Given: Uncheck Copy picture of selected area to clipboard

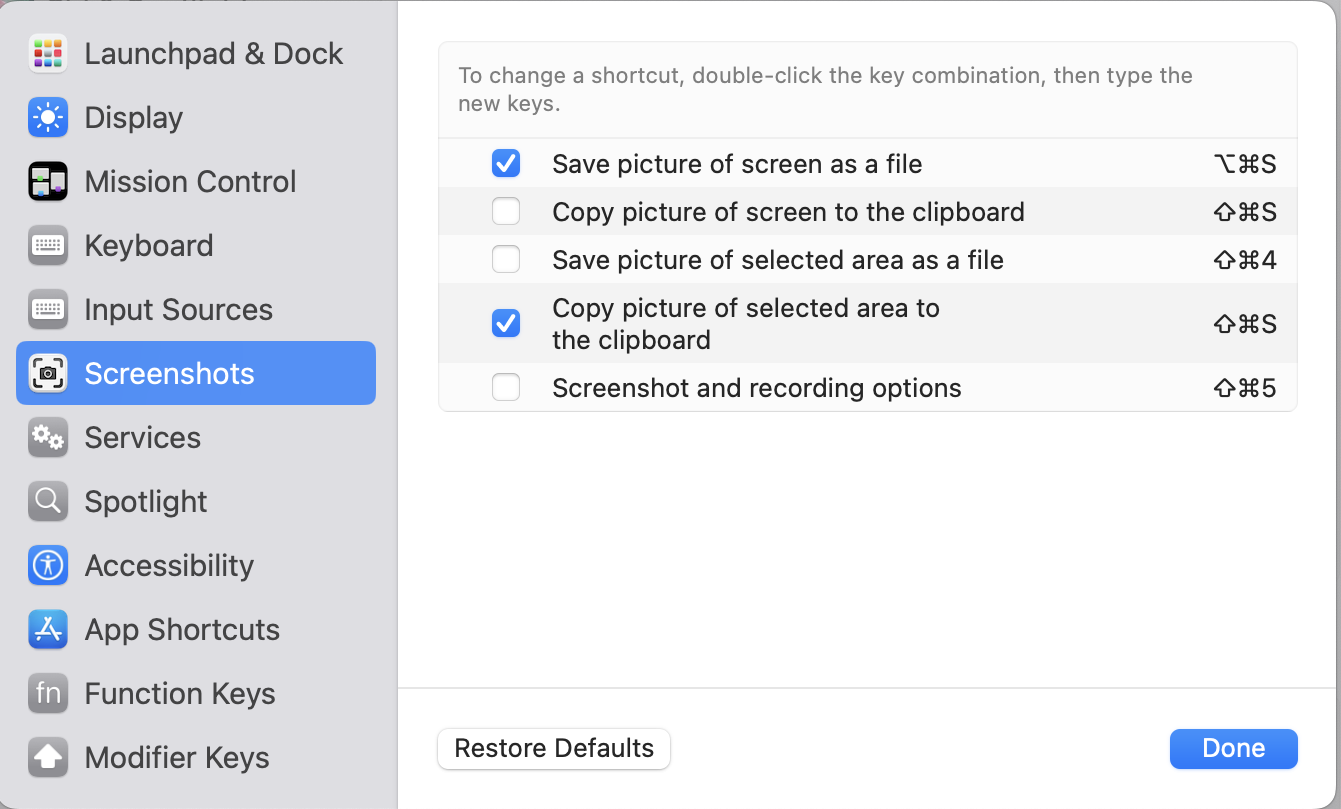Looking at the screenshot, I should click(506, 323).
